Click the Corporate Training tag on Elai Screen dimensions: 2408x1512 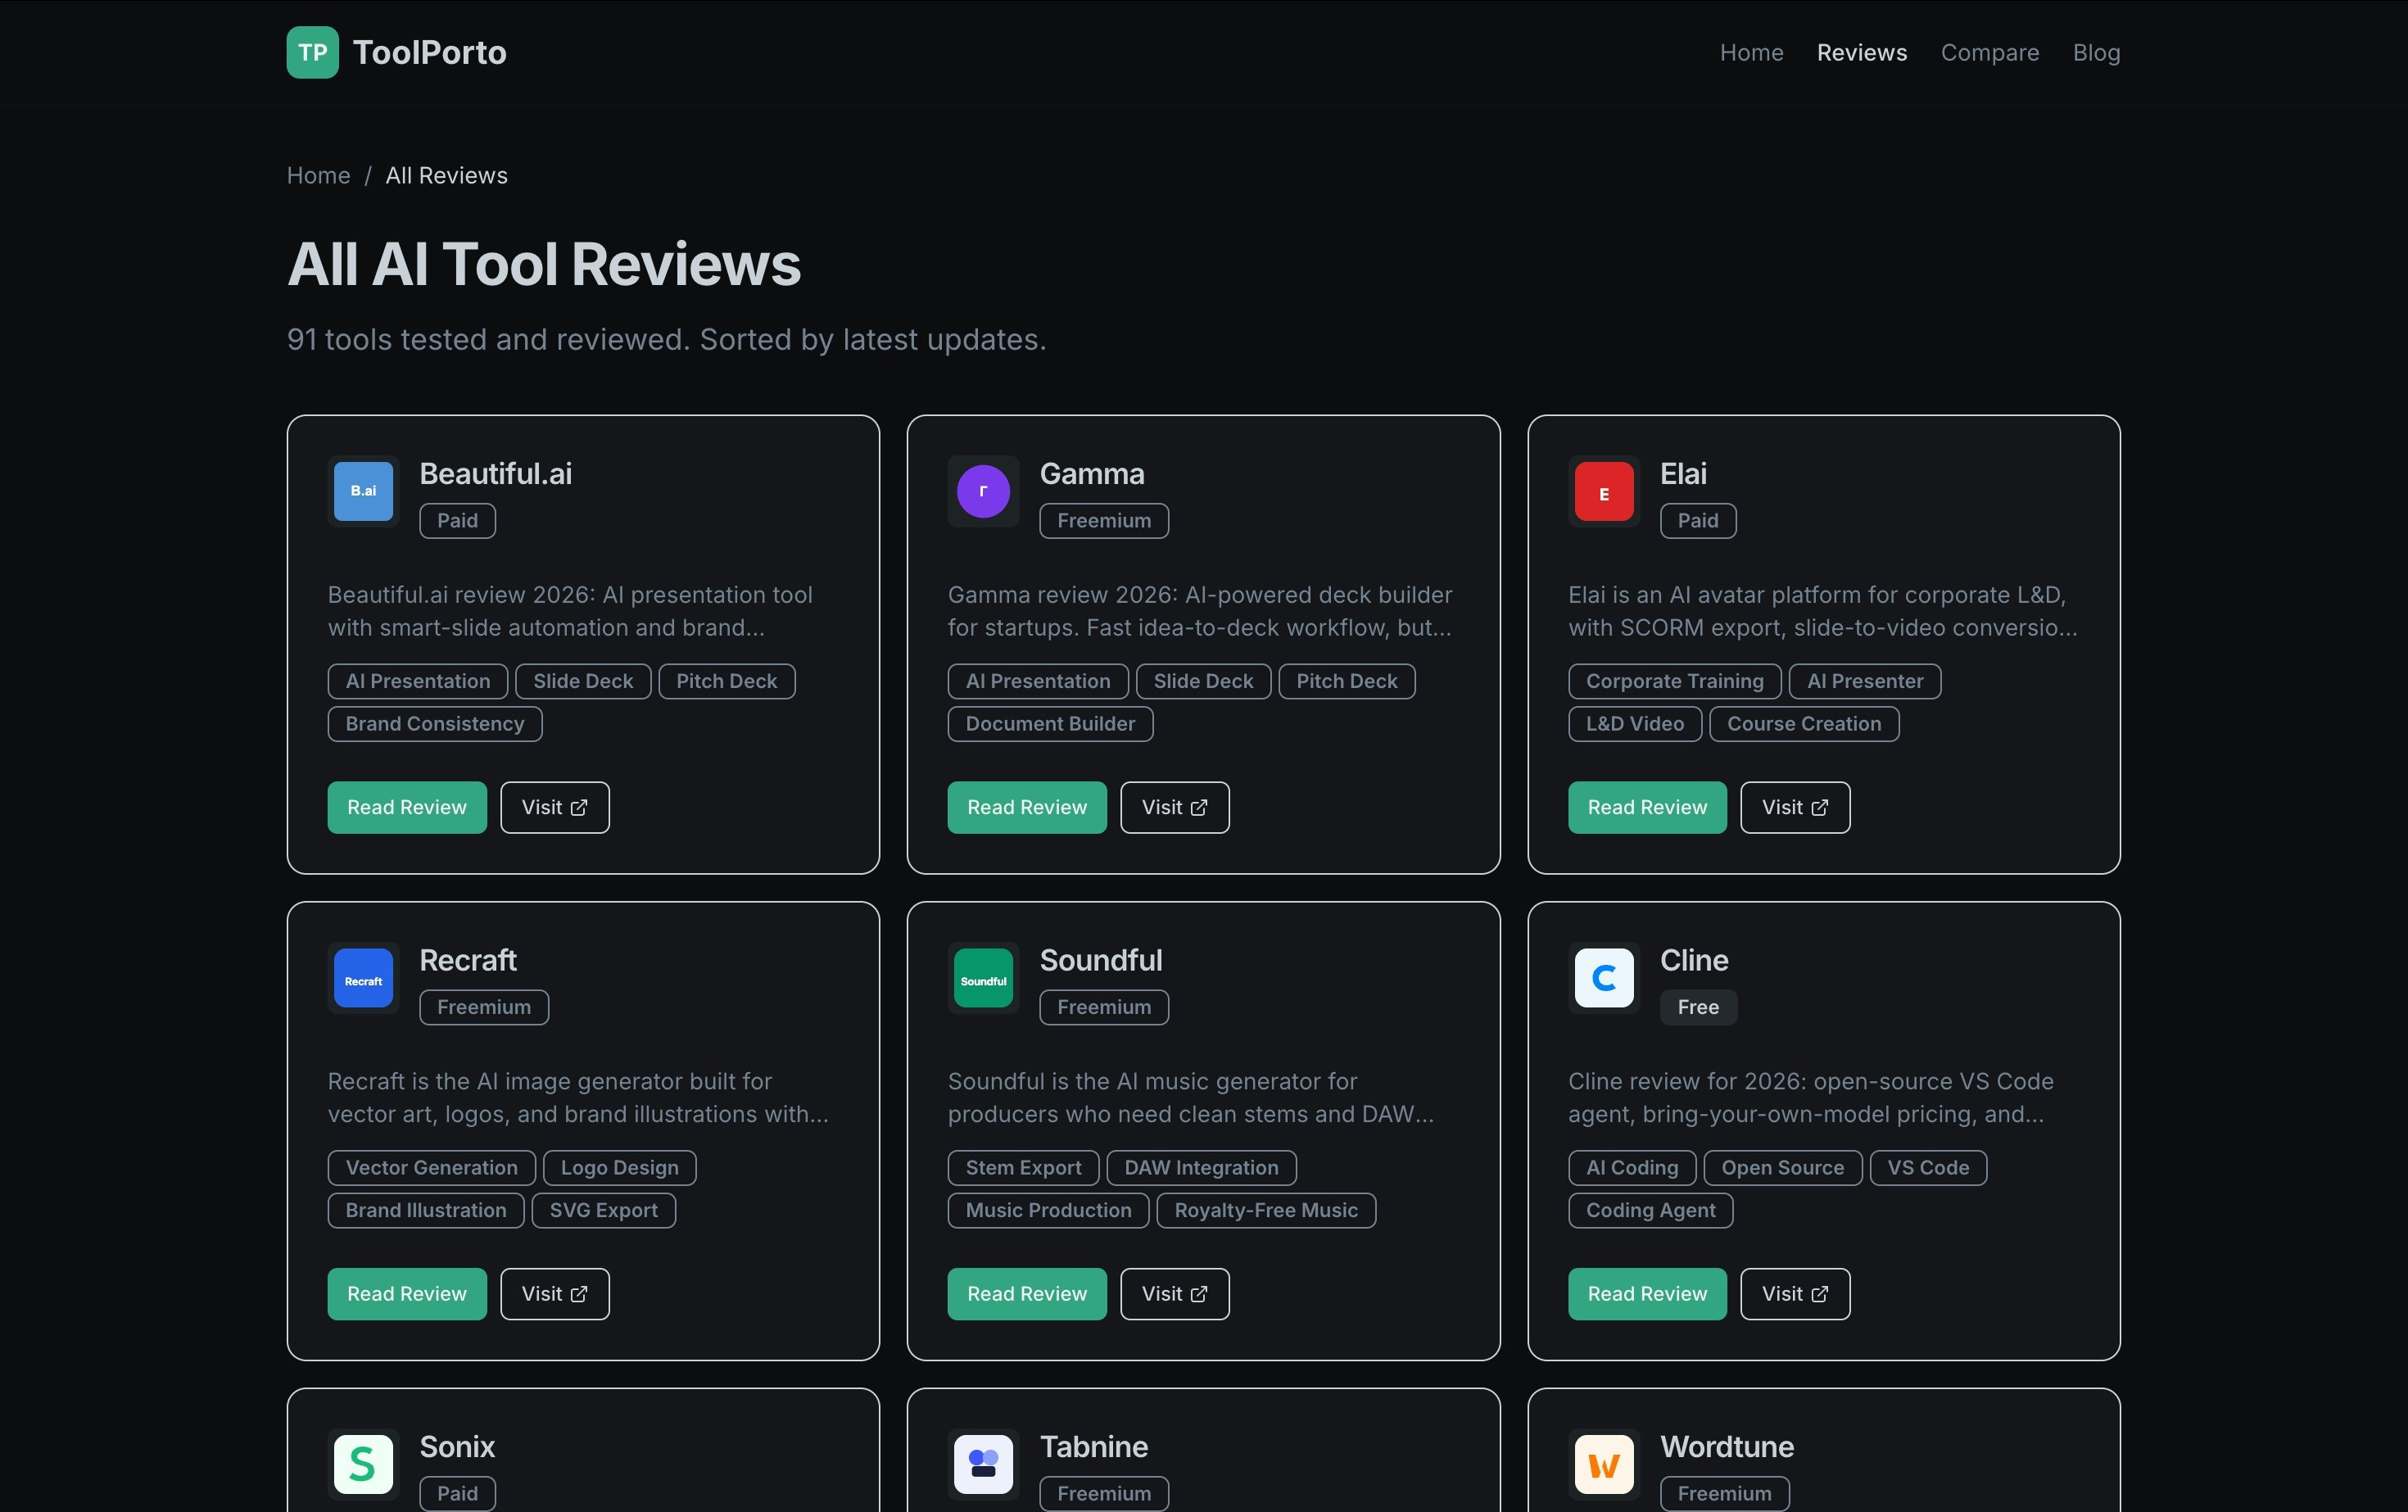[x=1675, y=681]
